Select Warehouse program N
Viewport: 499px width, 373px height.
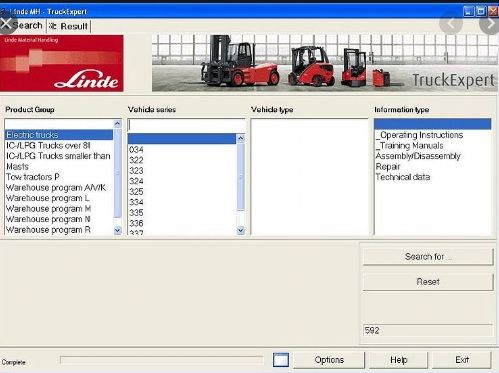59,219
